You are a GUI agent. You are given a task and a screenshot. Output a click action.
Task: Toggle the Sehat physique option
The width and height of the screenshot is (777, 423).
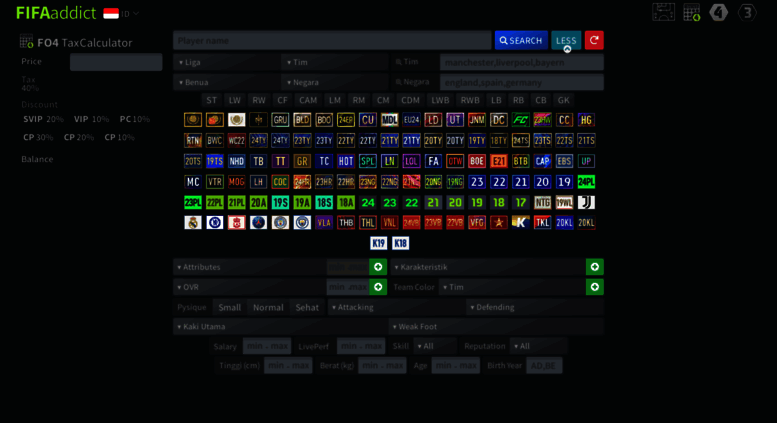pos(307,307)
